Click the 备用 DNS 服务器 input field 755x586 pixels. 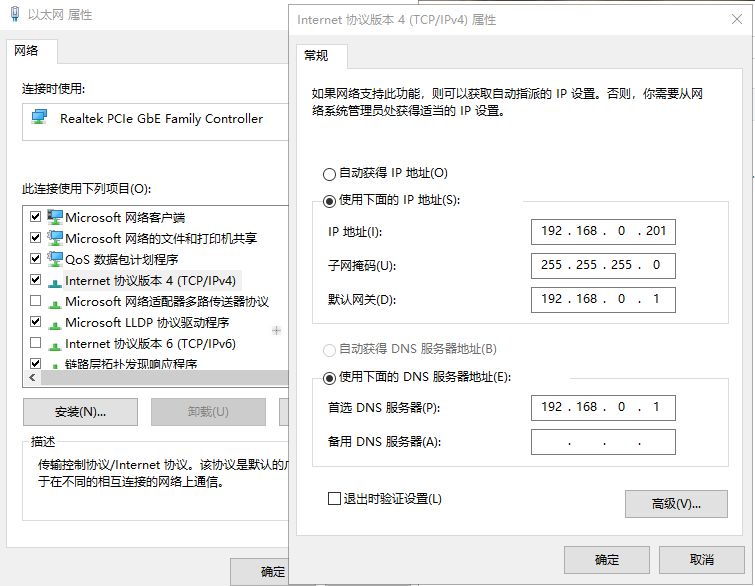603,442
